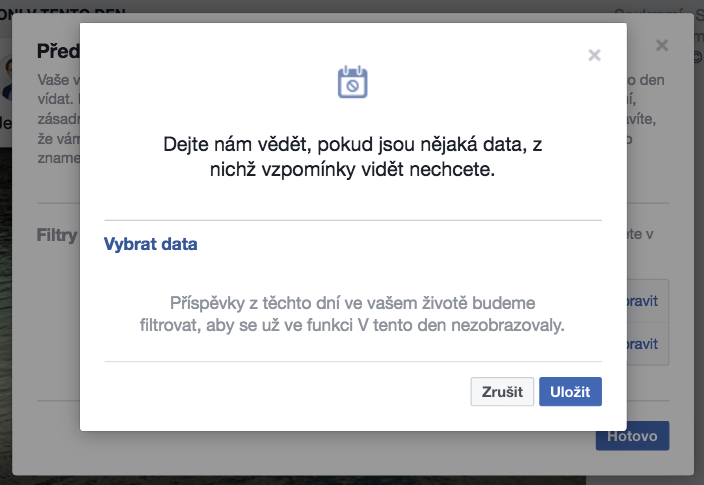Image resolution: width=704 pixels, height=485 pixels.
Task: Click the blocked calendar icon
Action: [x=352, y=82]
